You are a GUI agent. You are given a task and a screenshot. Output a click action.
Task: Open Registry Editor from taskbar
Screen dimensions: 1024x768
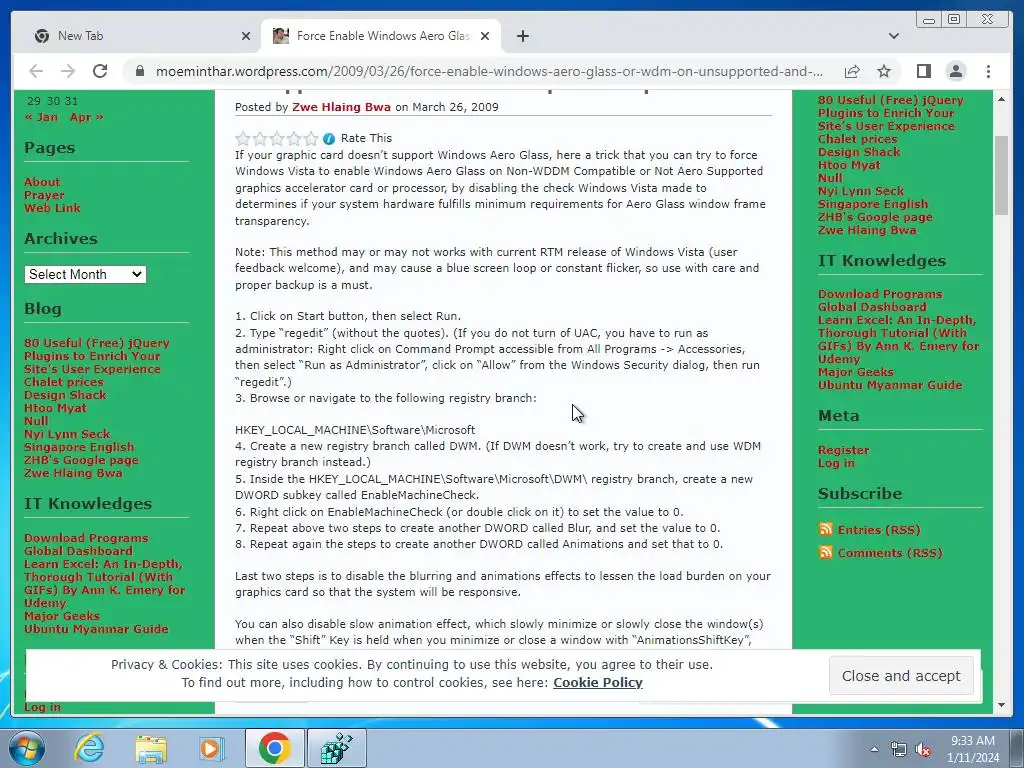[x=336, y=748]
